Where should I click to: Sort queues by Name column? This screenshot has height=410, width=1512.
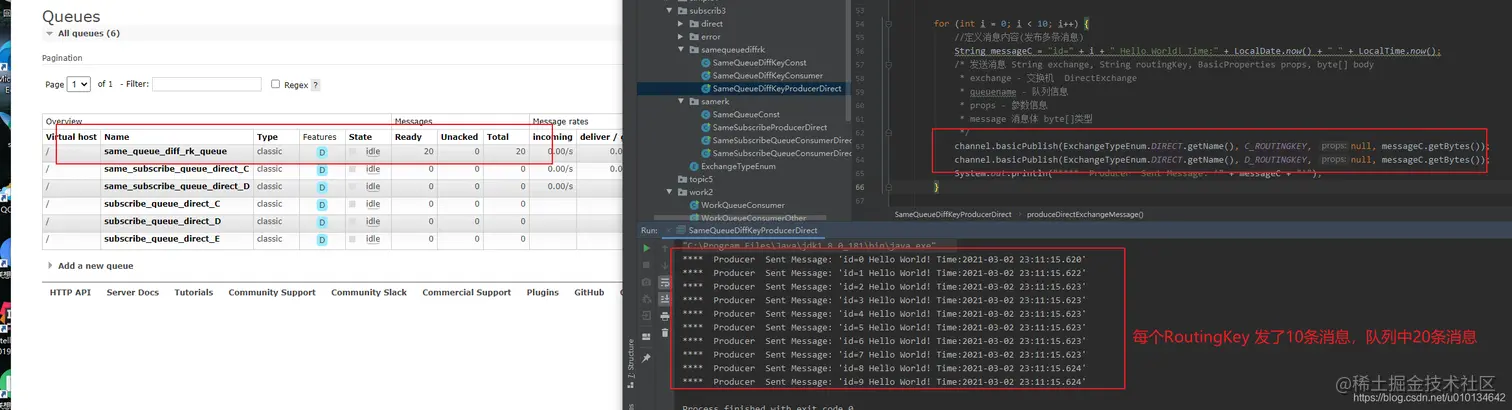(x=117, y=137)
